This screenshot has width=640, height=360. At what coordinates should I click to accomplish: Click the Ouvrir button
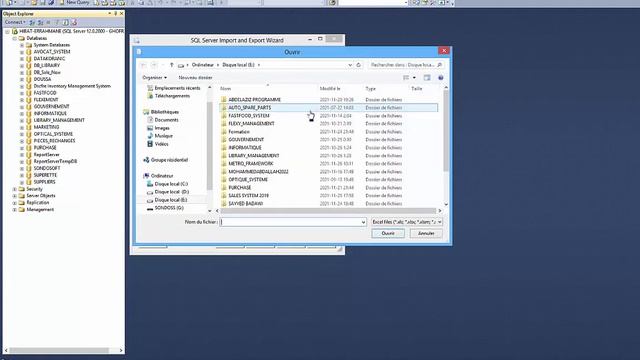pos(388,233)
